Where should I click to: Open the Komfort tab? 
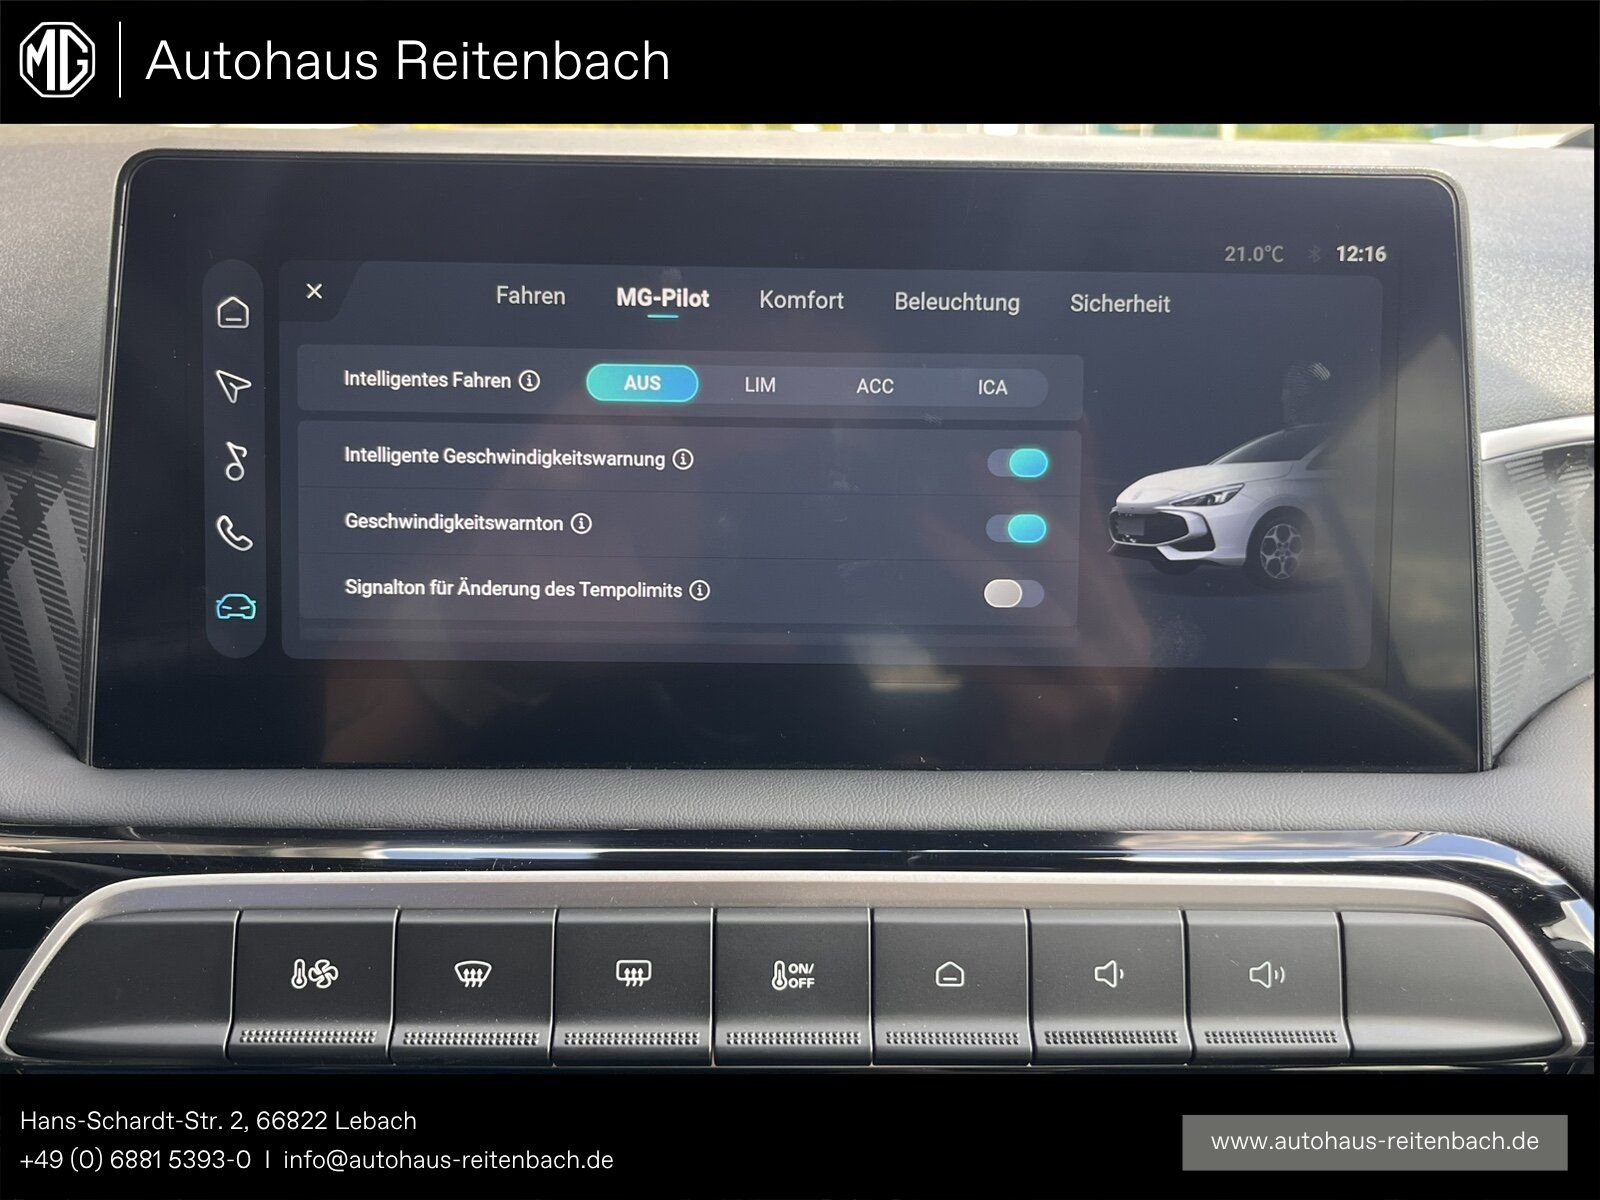[x=801, y=300]
